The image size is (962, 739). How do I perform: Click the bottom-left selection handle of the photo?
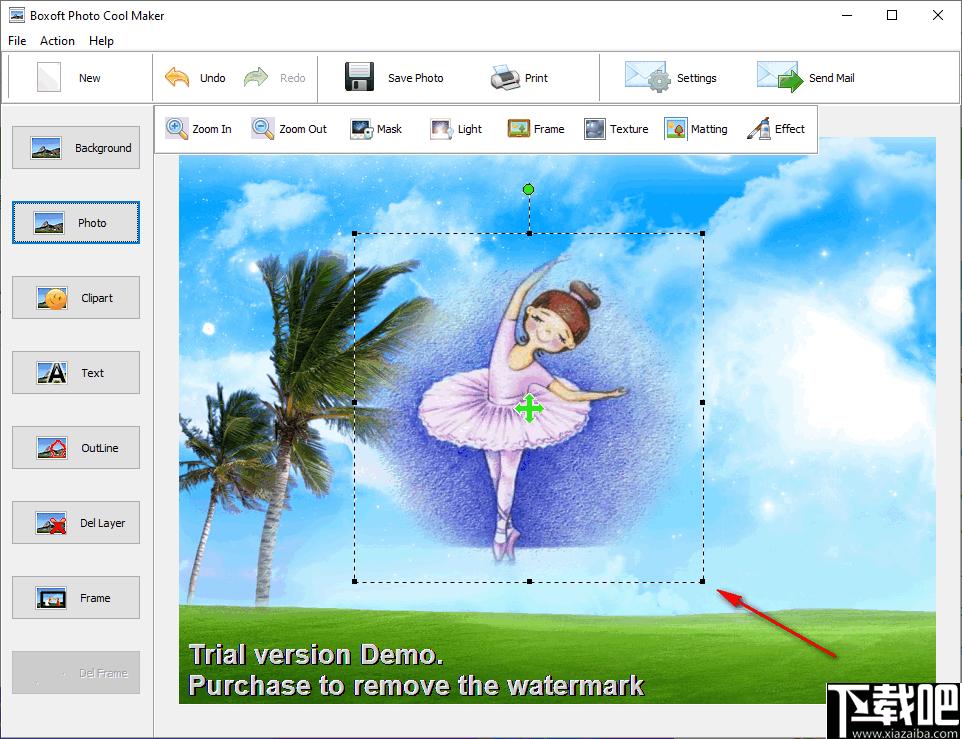355,581
